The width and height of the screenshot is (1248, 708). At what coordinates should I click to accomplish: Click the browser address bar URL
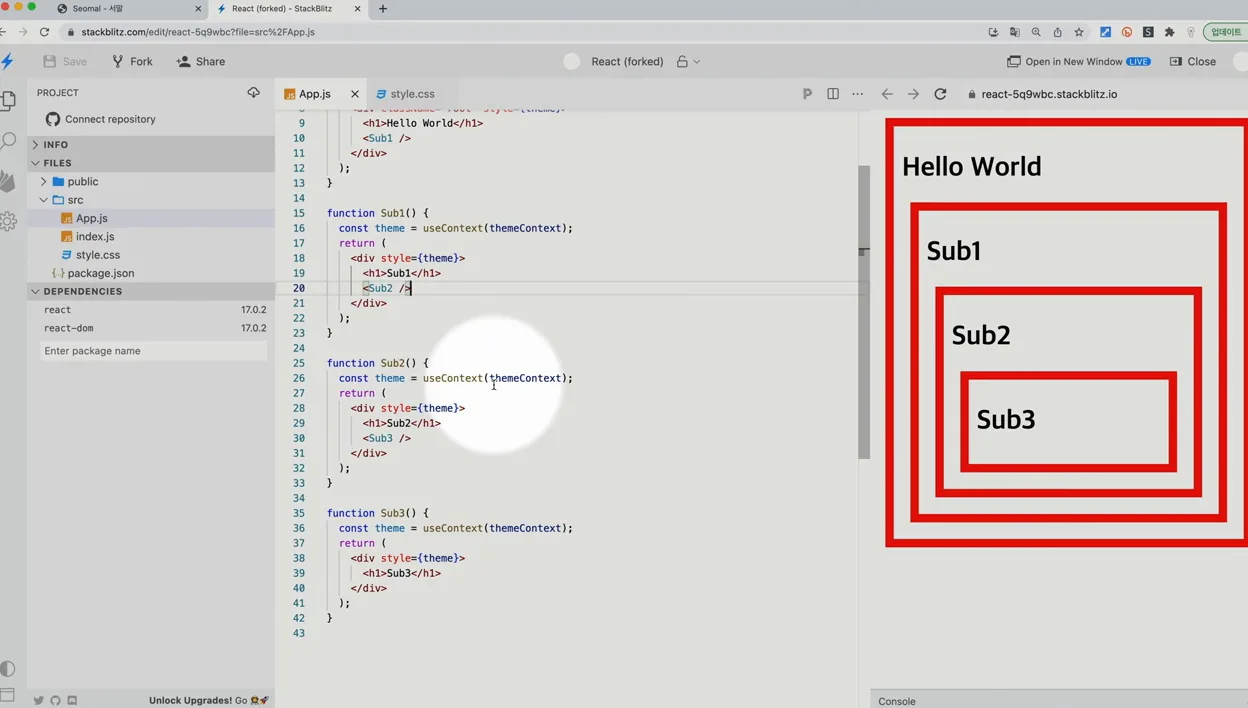(x=198, y=32)
